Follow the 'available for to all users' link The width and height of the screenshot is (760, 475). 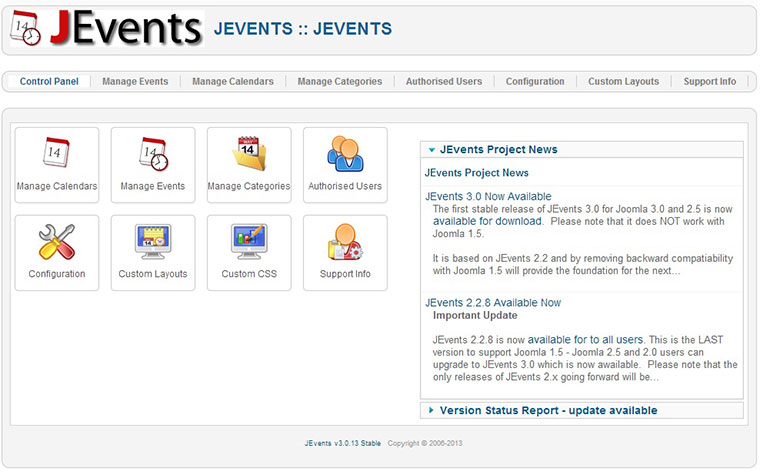(x=585, y=340)
